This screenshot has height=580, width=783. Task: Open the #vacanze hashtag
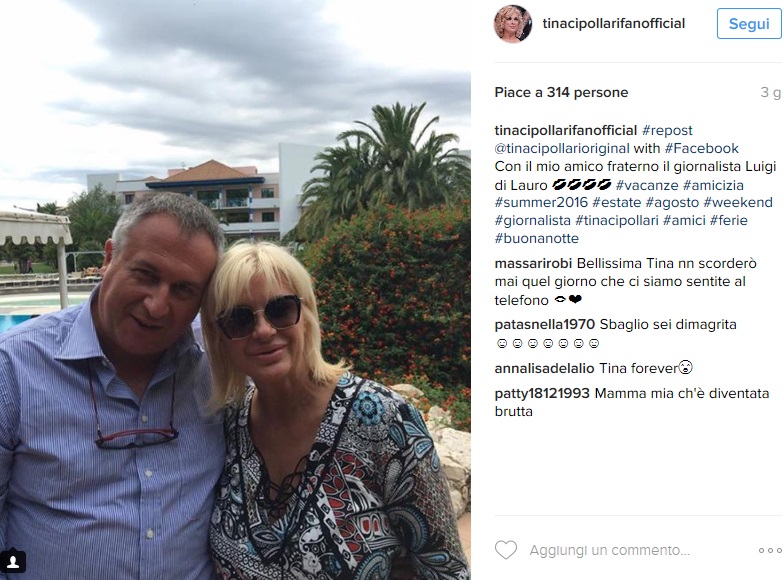647,185
